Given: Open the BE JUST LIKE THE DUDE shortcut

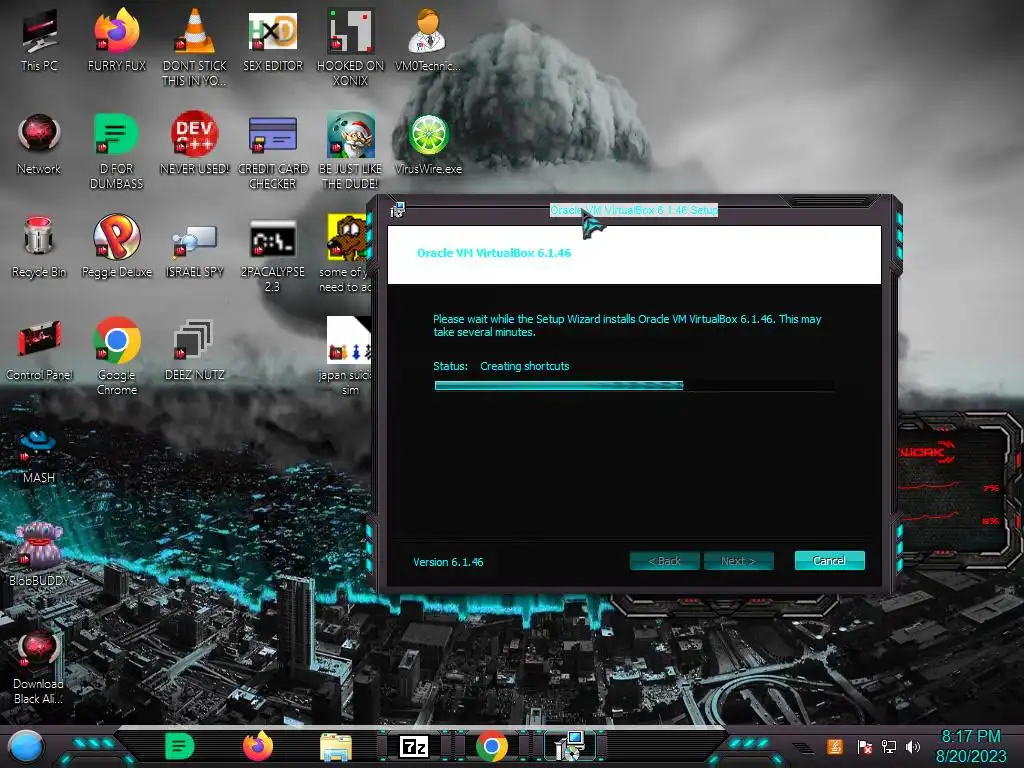Looking at the screenshot, I should [x=350, y=150].
